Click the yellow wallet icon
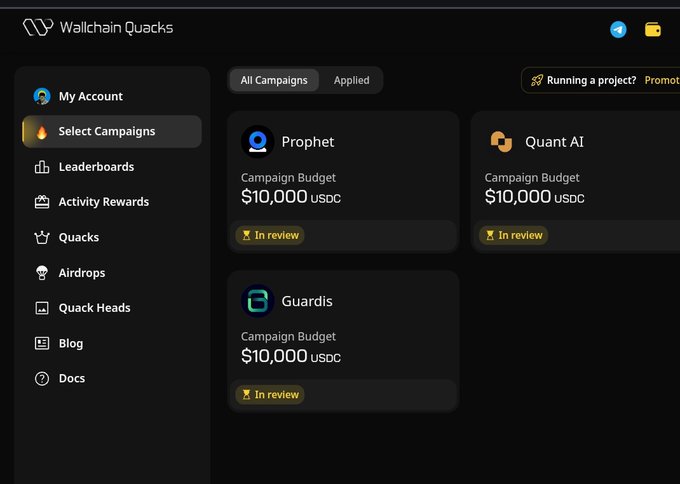This screenshot has width=680, height=484. (x=653, y=29)
